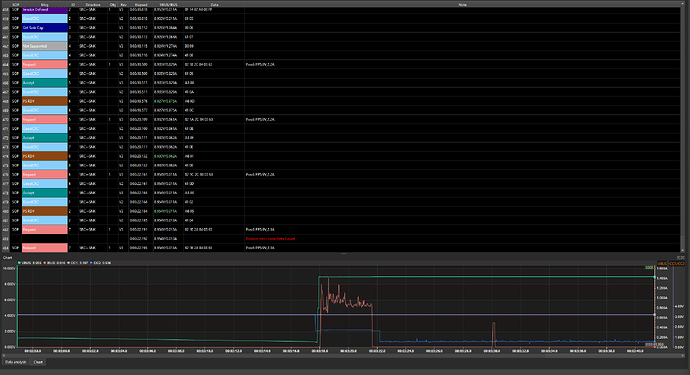Viewport: 690px width, 375px height.
Task: Select the PS RDY message in row 480
Action: pyautogui.click(x=44, y=211)
